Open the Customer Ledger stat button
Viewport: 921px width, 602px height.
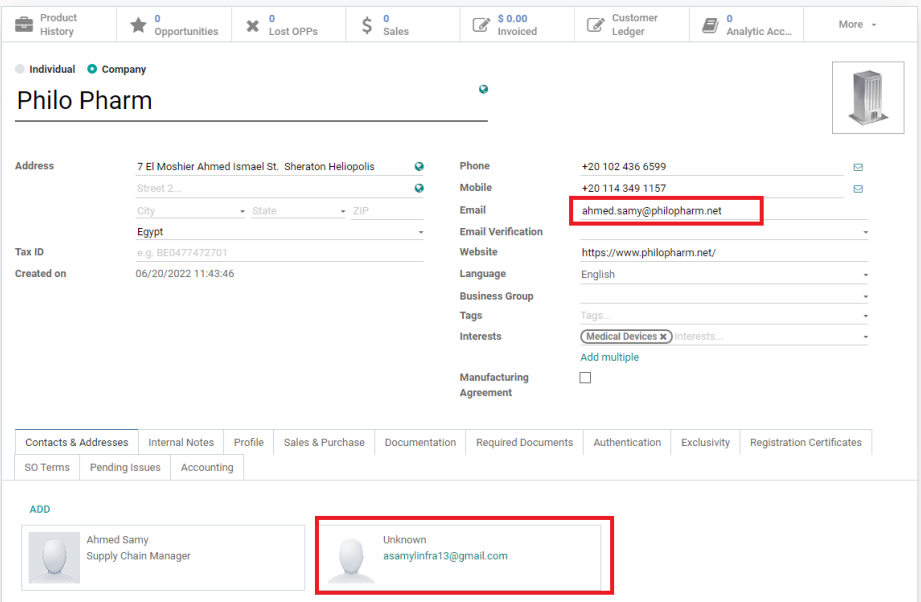coord(631,25)
